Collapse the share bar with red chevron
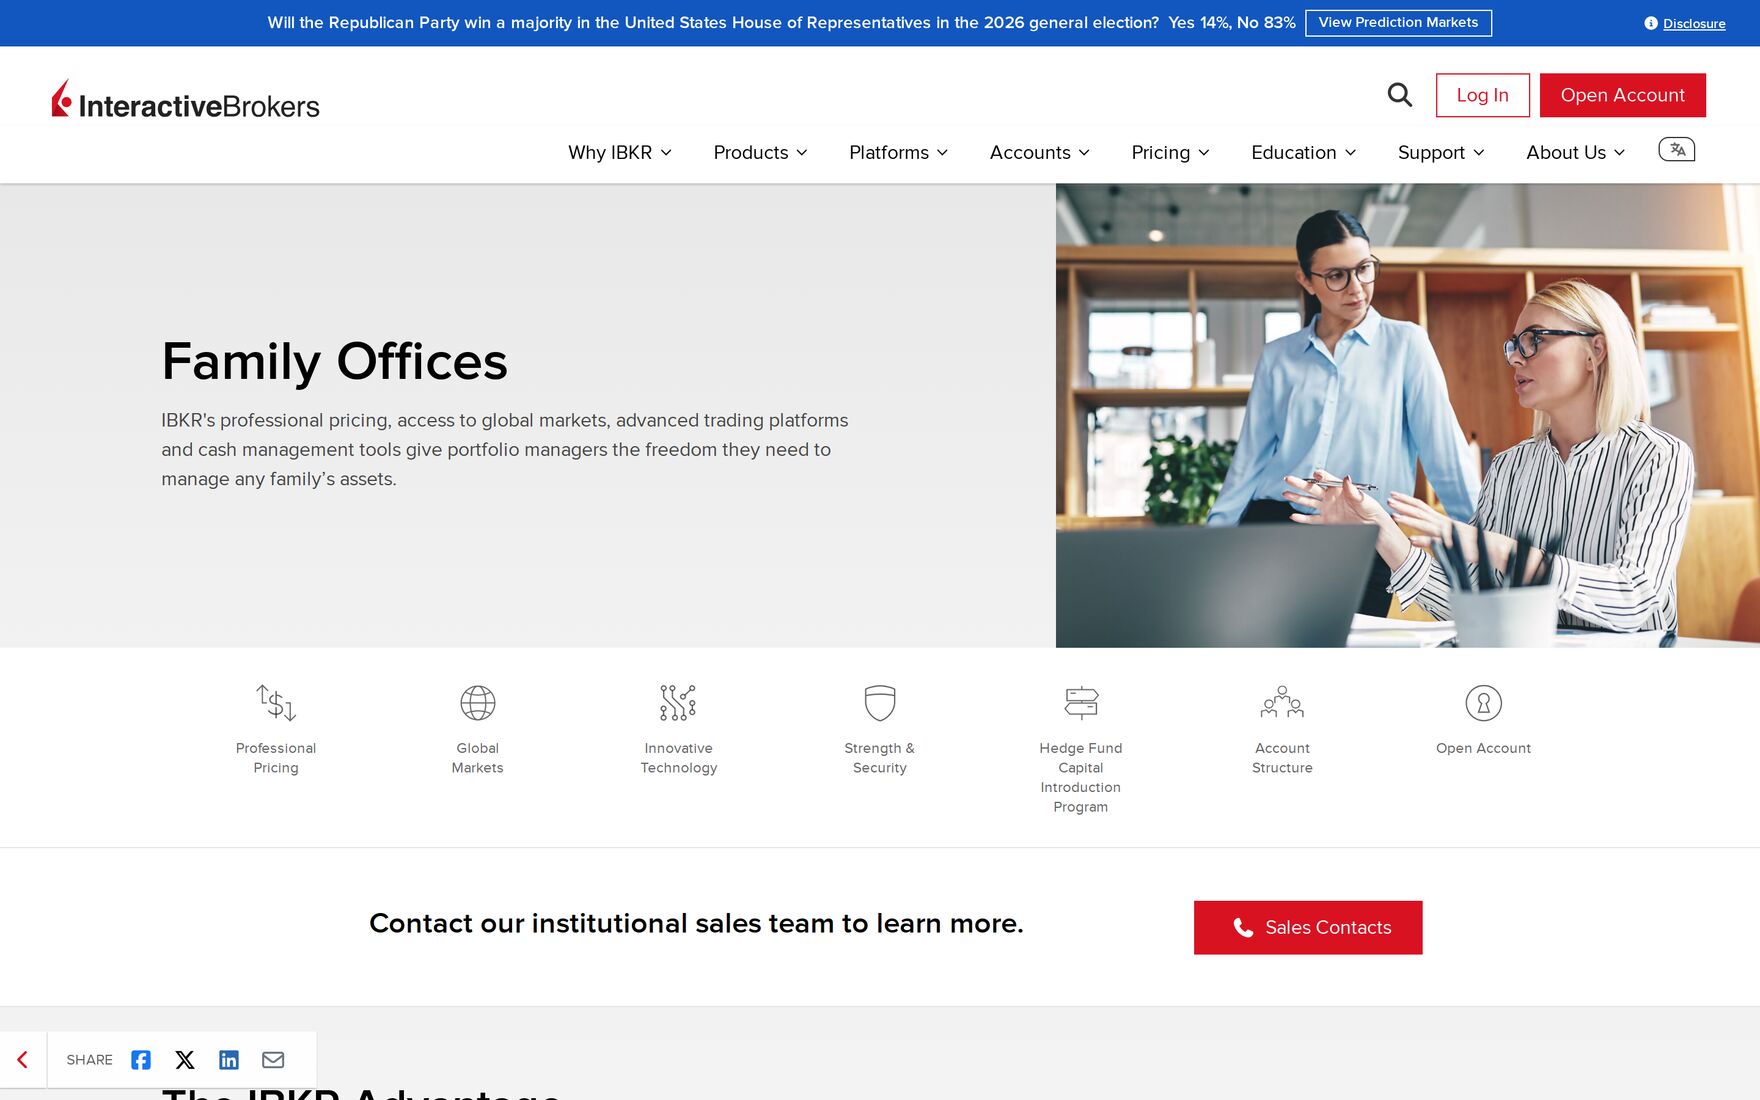Viewport: 1760px width, 1100px height. coord(22,1060)
